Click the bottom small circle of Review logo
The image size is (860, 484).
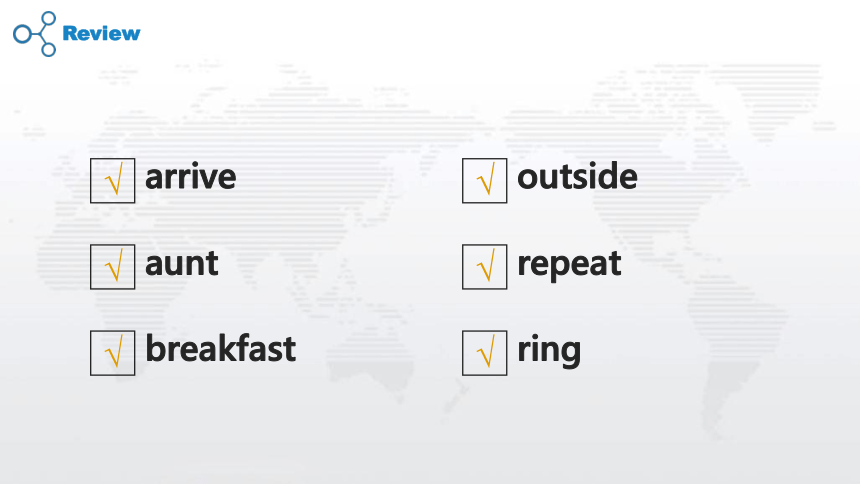pos(48,49)
